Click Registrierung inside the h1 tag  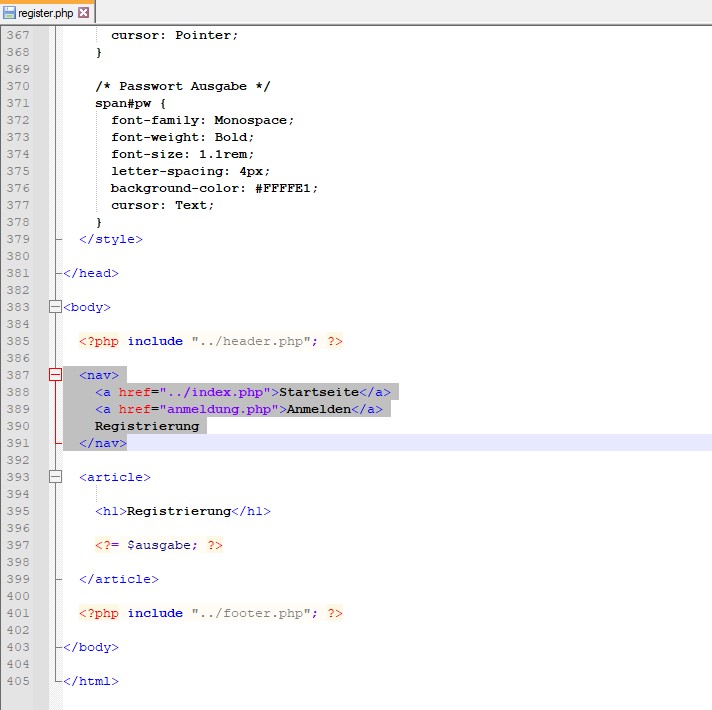179,511
